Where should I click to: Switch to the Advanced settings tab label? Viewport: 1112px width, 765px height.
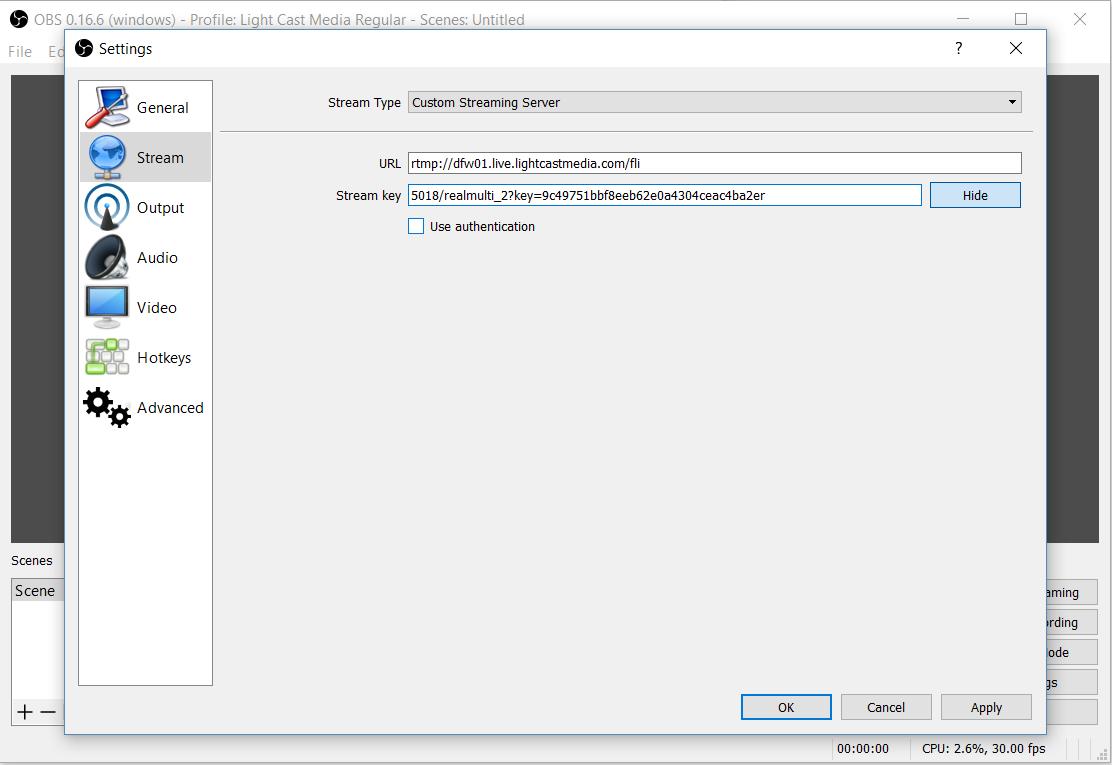coord(170,408)
